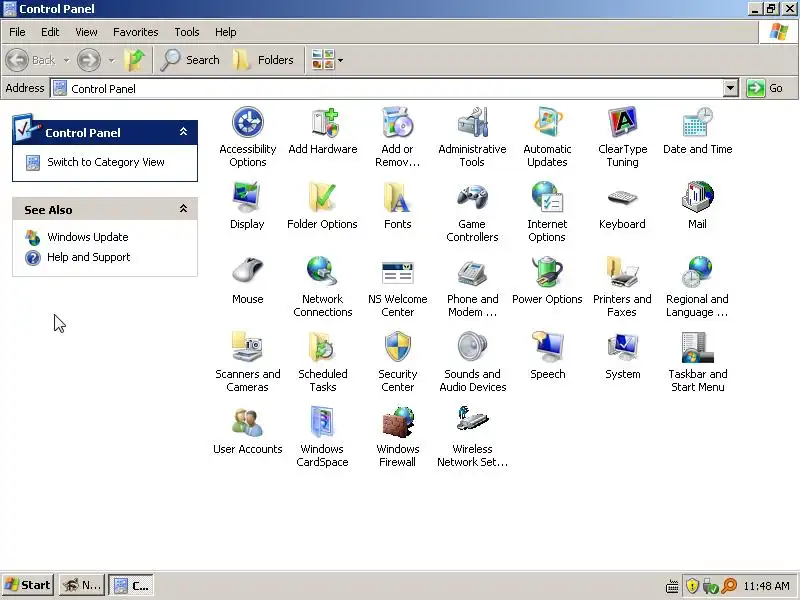800x600 pixels.
Task: Open Regional and Language options icon
Action: click(697, 273)
